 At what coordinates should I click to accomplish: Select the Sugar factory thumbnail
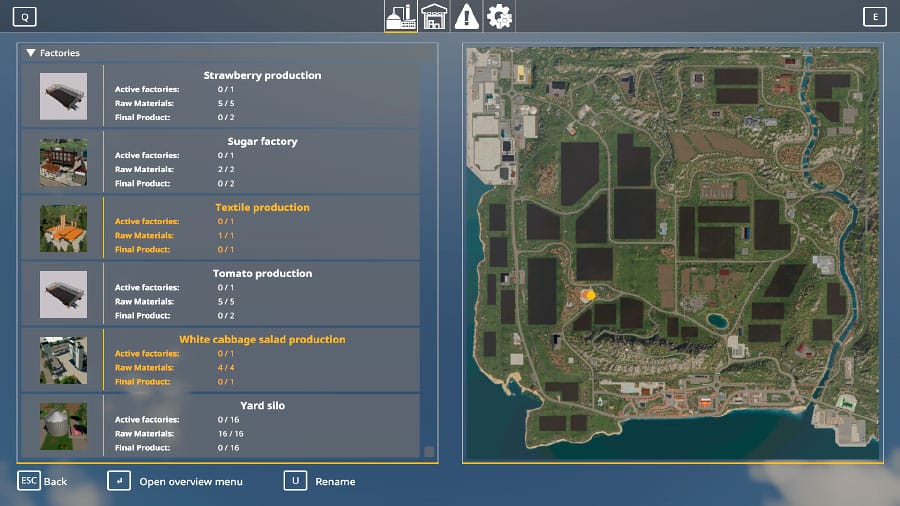click(63, 162)
